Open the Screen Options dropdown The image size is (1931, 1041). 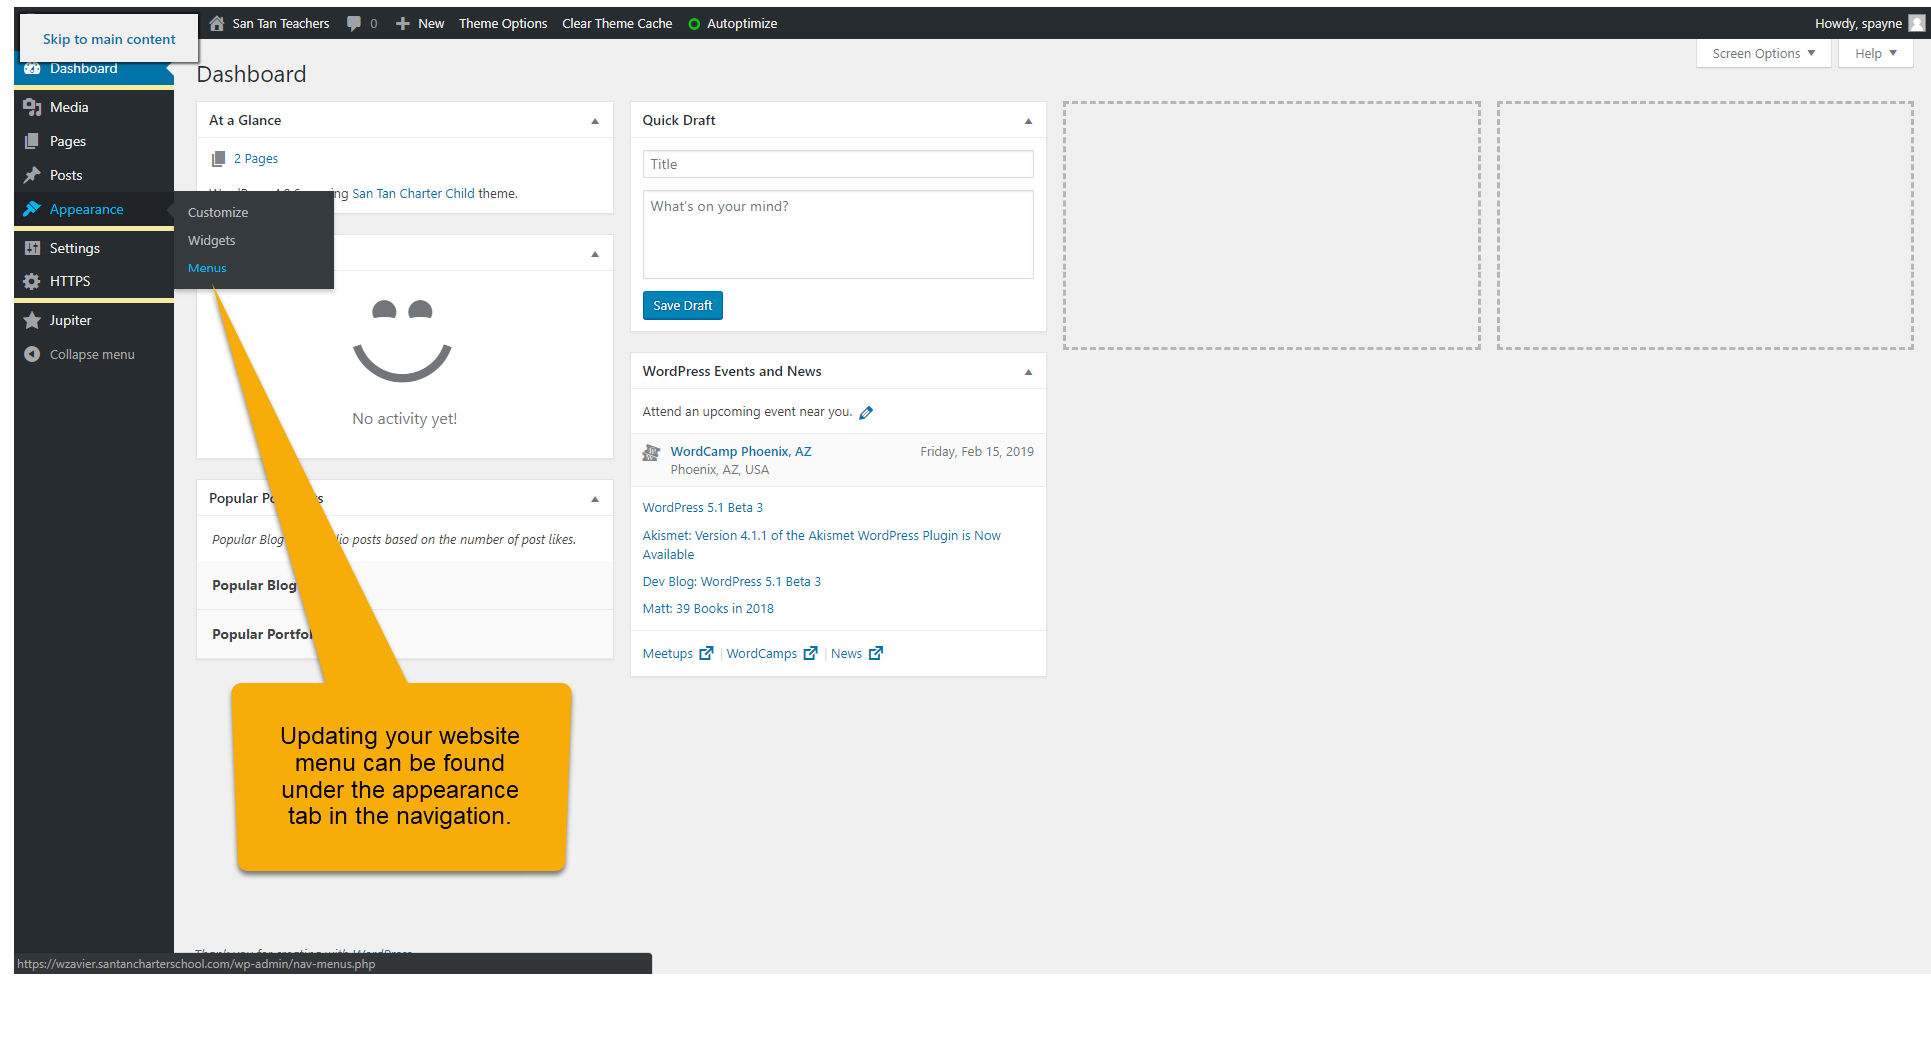point(1763,53)
